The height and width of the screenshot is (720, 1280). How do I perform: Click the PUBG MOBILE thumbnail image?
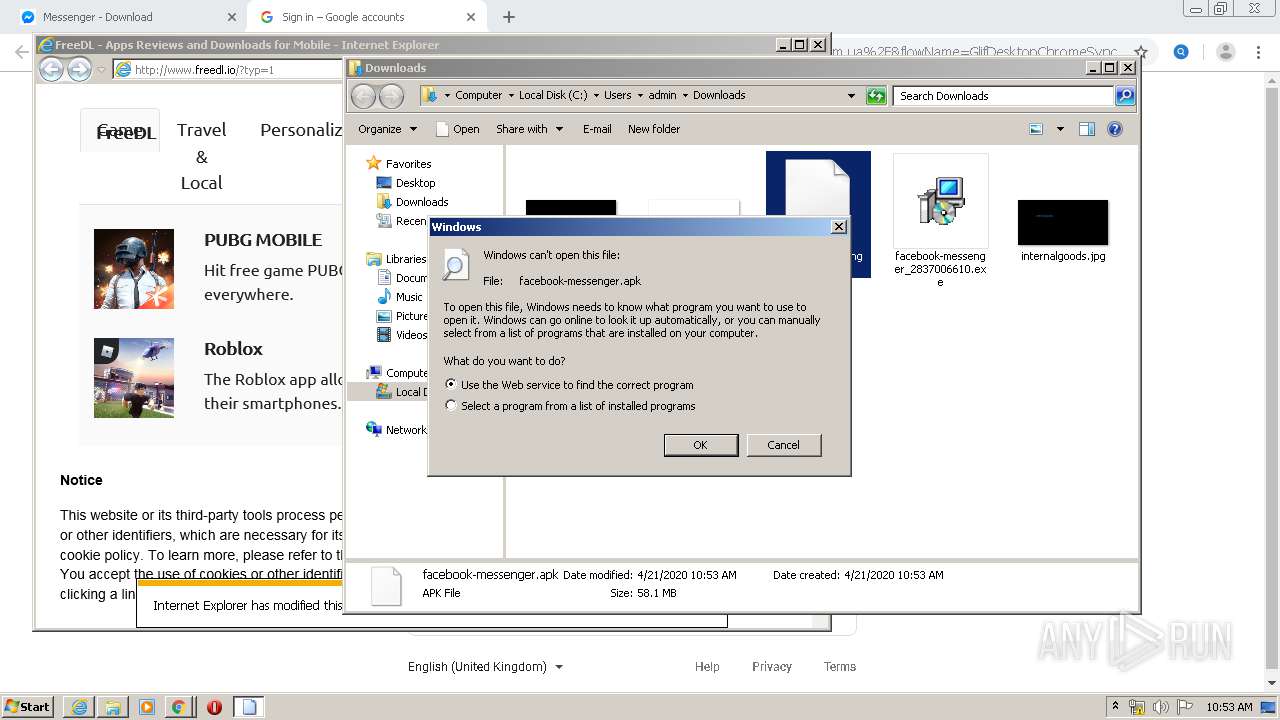point(134,269)
